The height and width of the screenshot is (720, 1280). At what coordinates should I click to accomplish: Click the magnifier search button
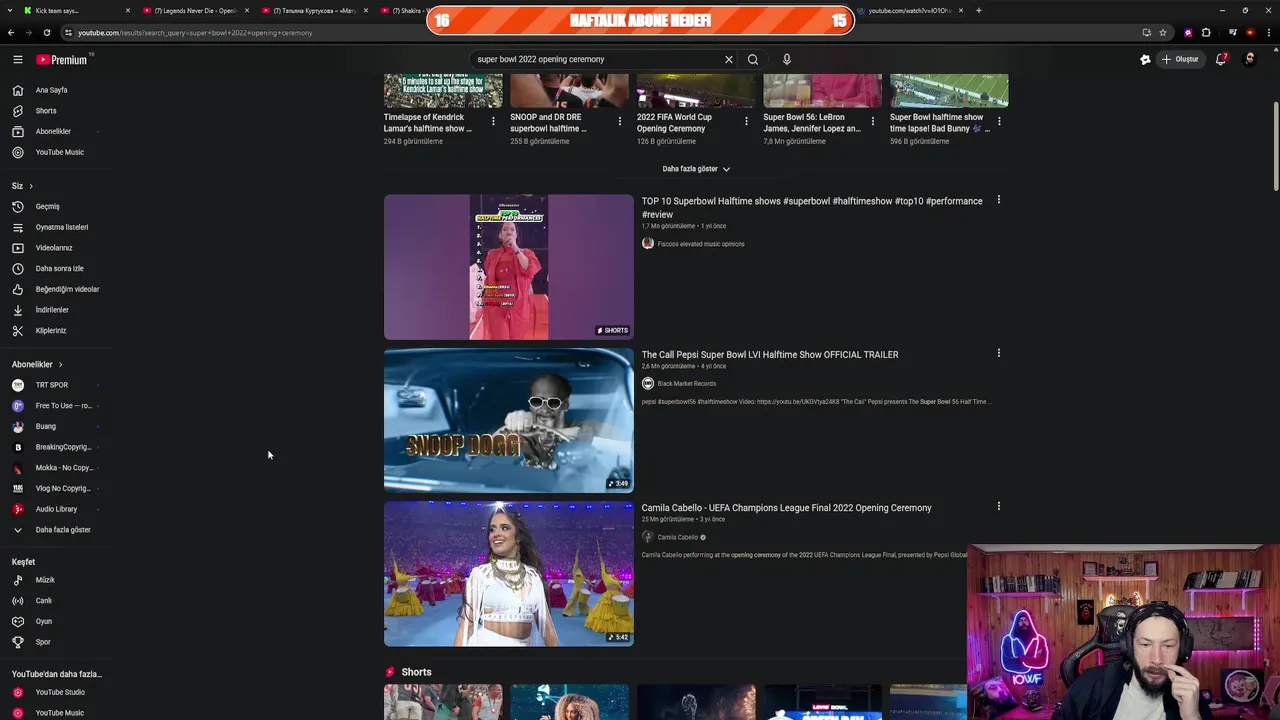click(753, 59)
